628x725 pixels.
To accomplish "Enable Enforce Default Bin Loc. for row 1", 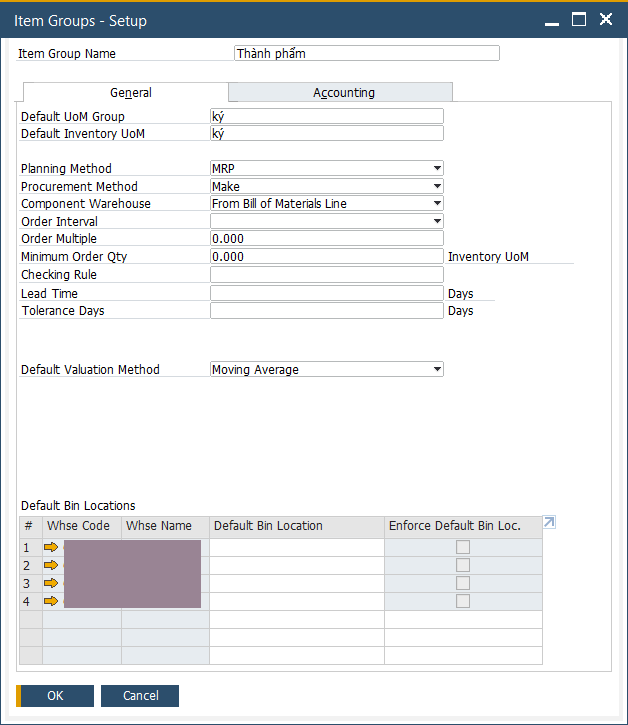I will pos(463,547).
